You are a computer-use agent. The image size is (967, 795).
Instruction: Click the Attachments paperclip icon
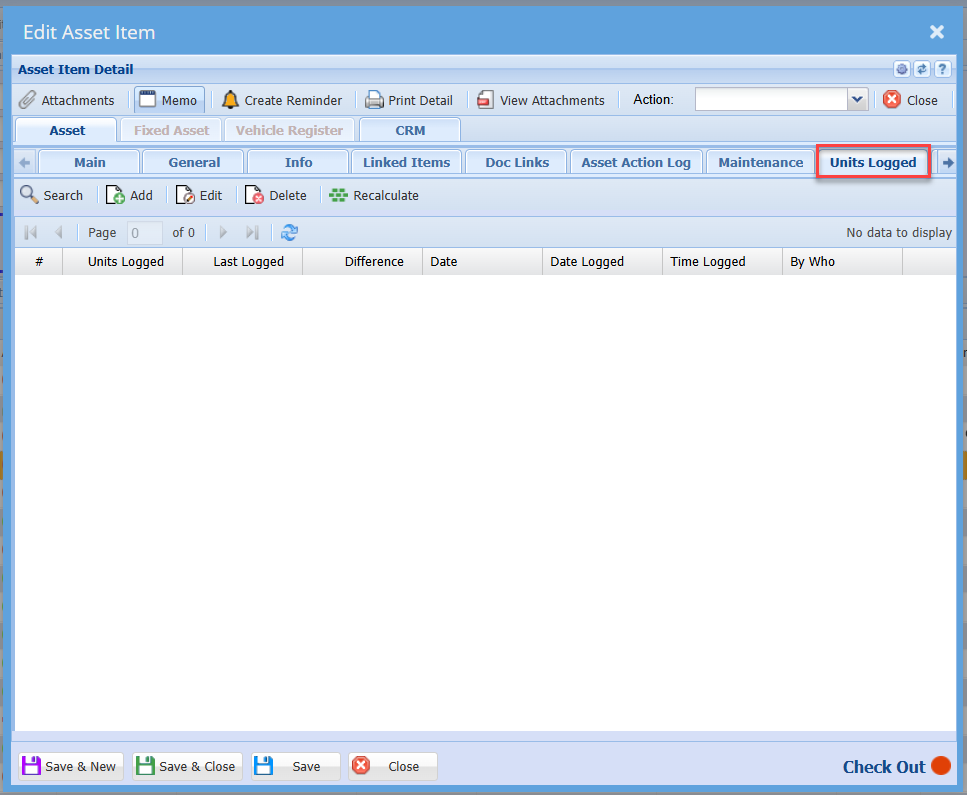click(x=29, y=100)
